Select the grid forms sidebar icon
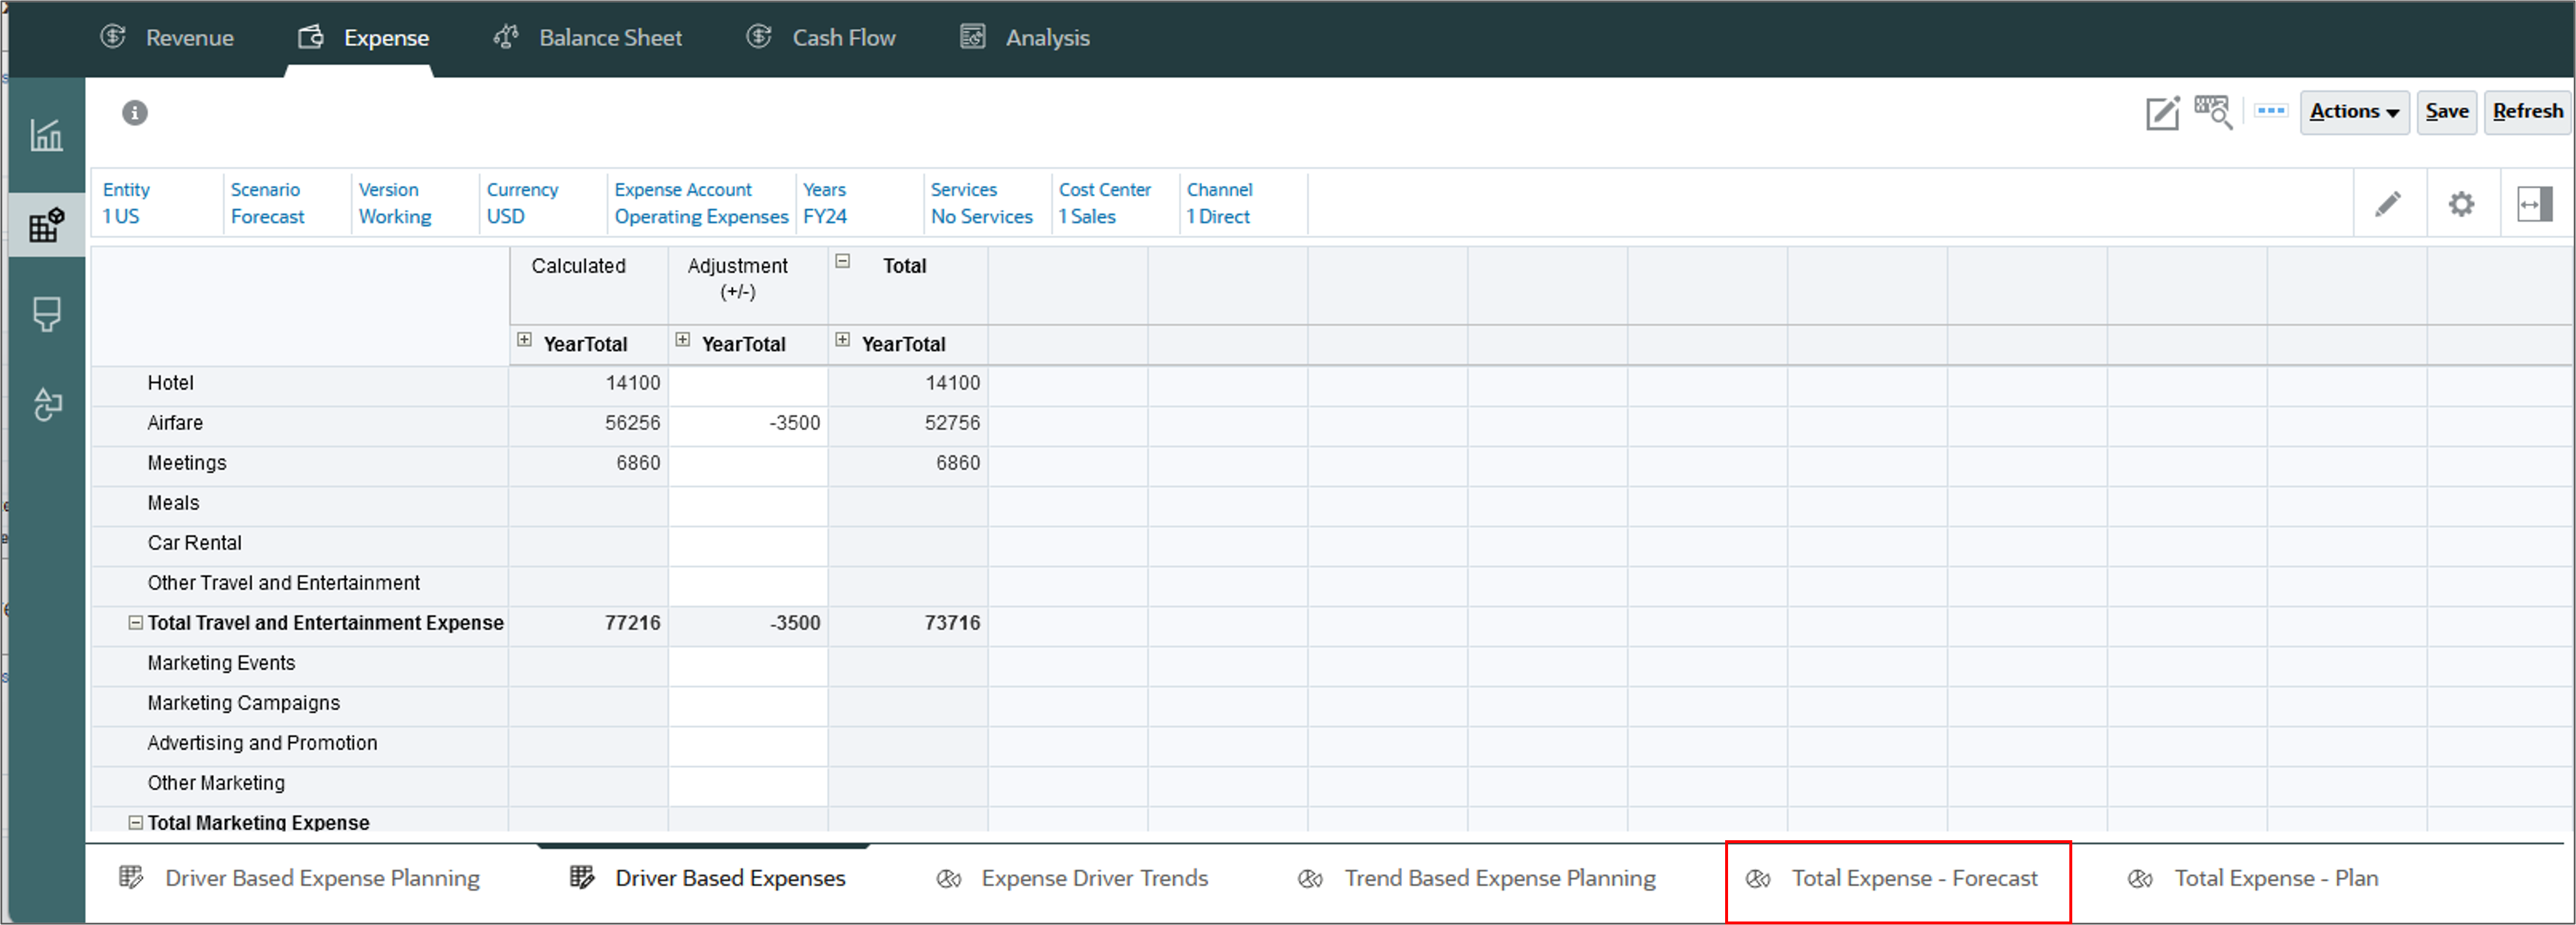 coord(46,224)
